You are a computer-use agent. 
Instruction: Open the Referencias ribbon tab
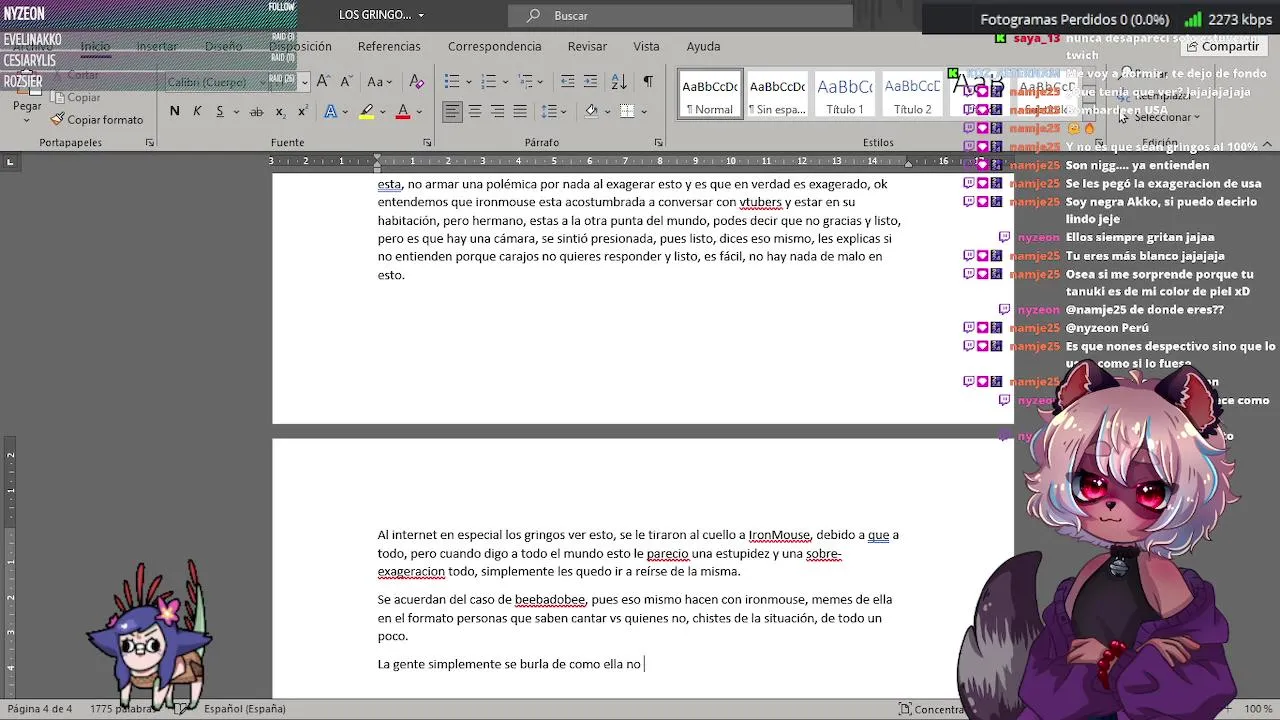coord(389,46)
